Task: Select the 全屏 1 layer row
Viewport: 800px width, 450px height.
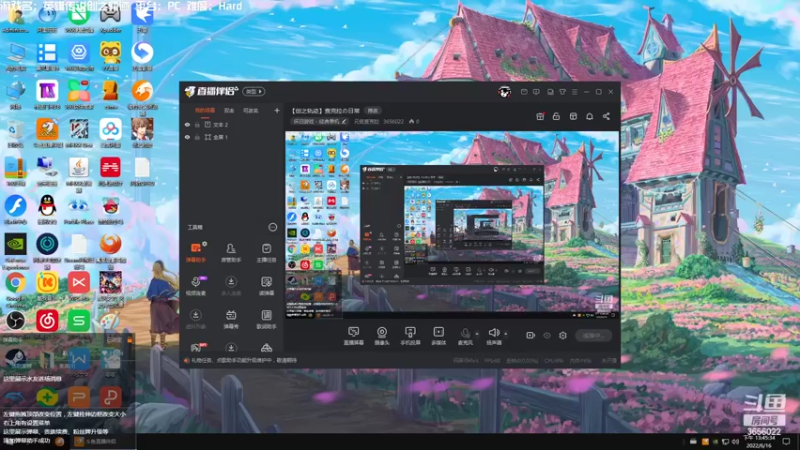Action: pos(233,137)
